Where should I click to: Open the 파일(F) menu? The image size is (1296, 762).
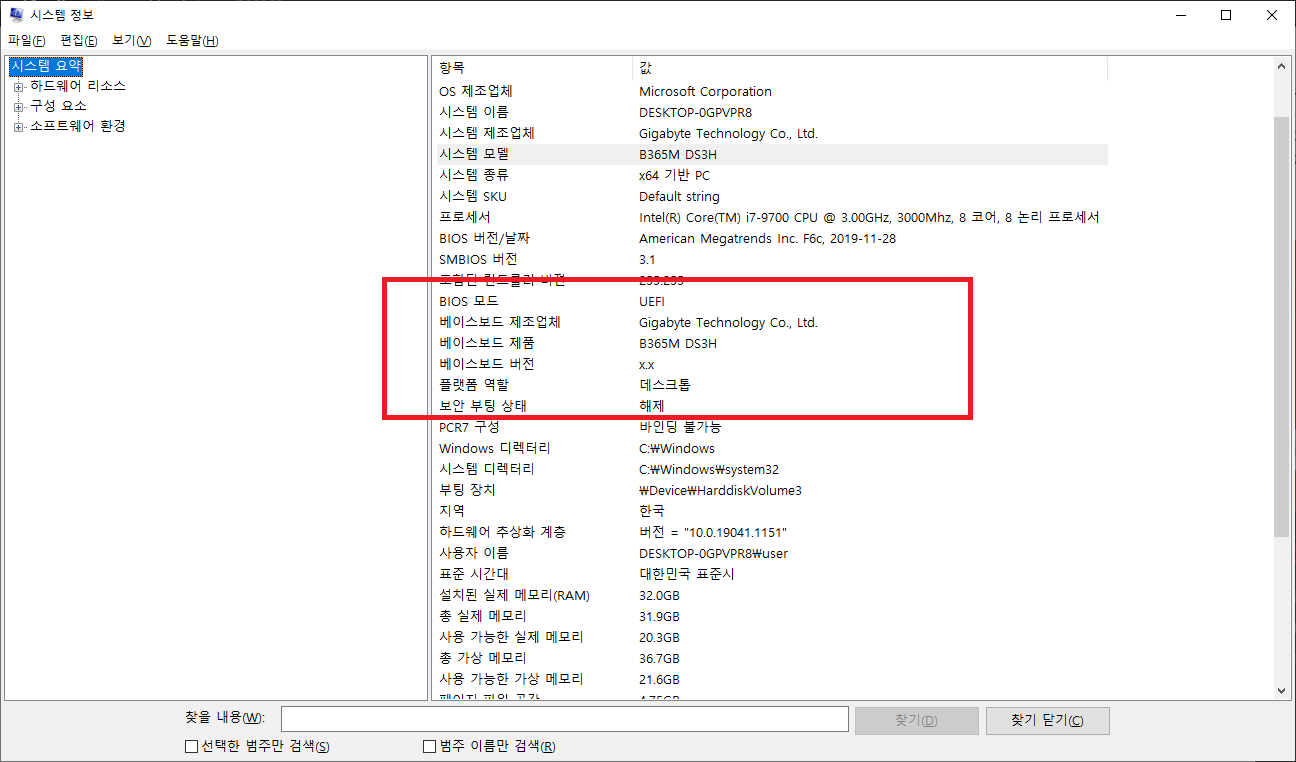pyautogui.click(x=27, y=40)
